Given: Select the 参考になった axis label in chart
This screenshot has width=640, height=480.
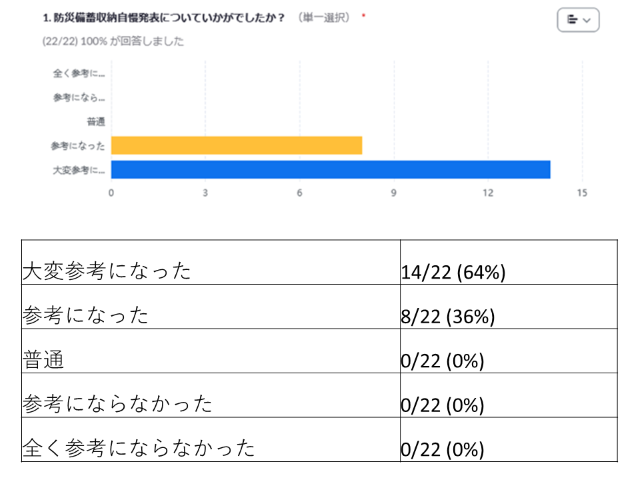Looking at the screenshot, I should [80, 145].
